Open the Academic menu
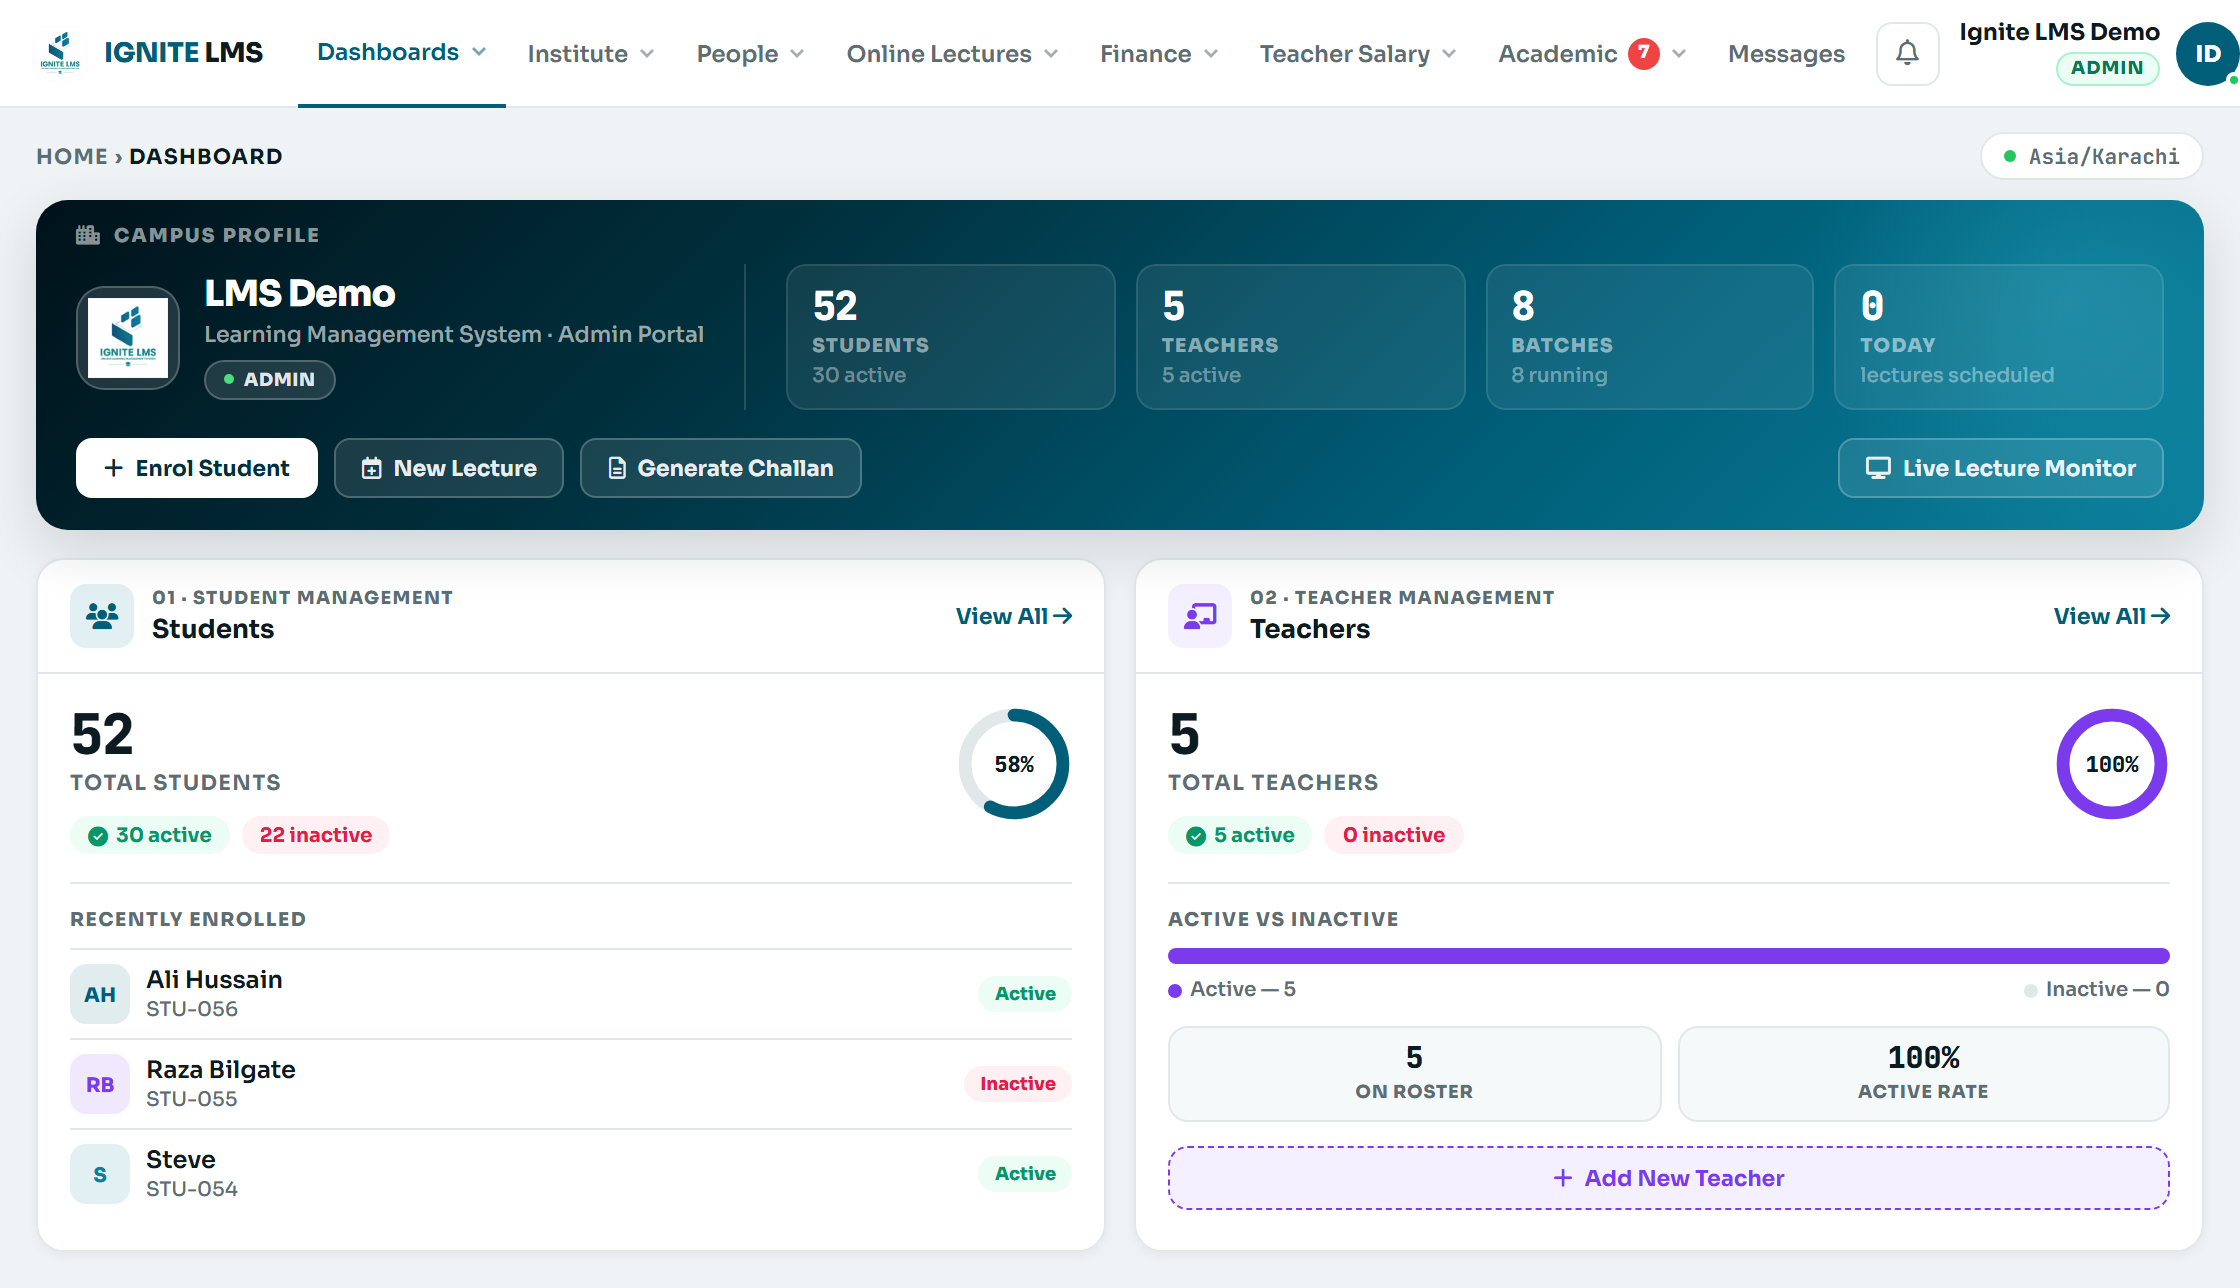The height and width of the screenshot is (1288, 2240). click(x=1593, y=54)
